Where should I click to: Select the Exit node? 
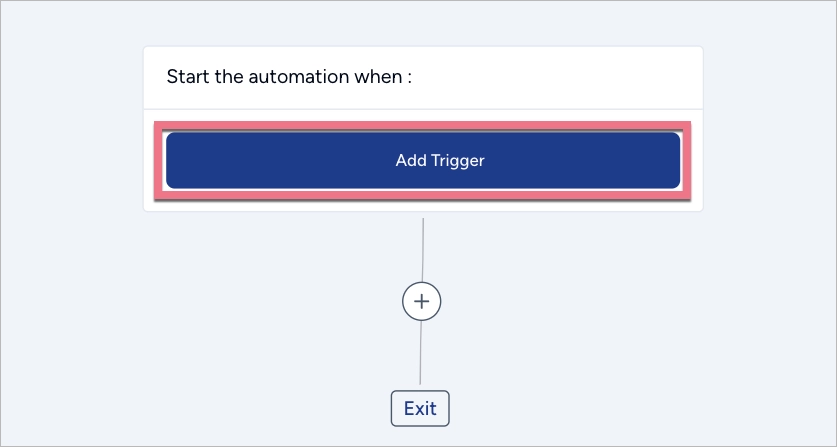[x=420, y=408]
